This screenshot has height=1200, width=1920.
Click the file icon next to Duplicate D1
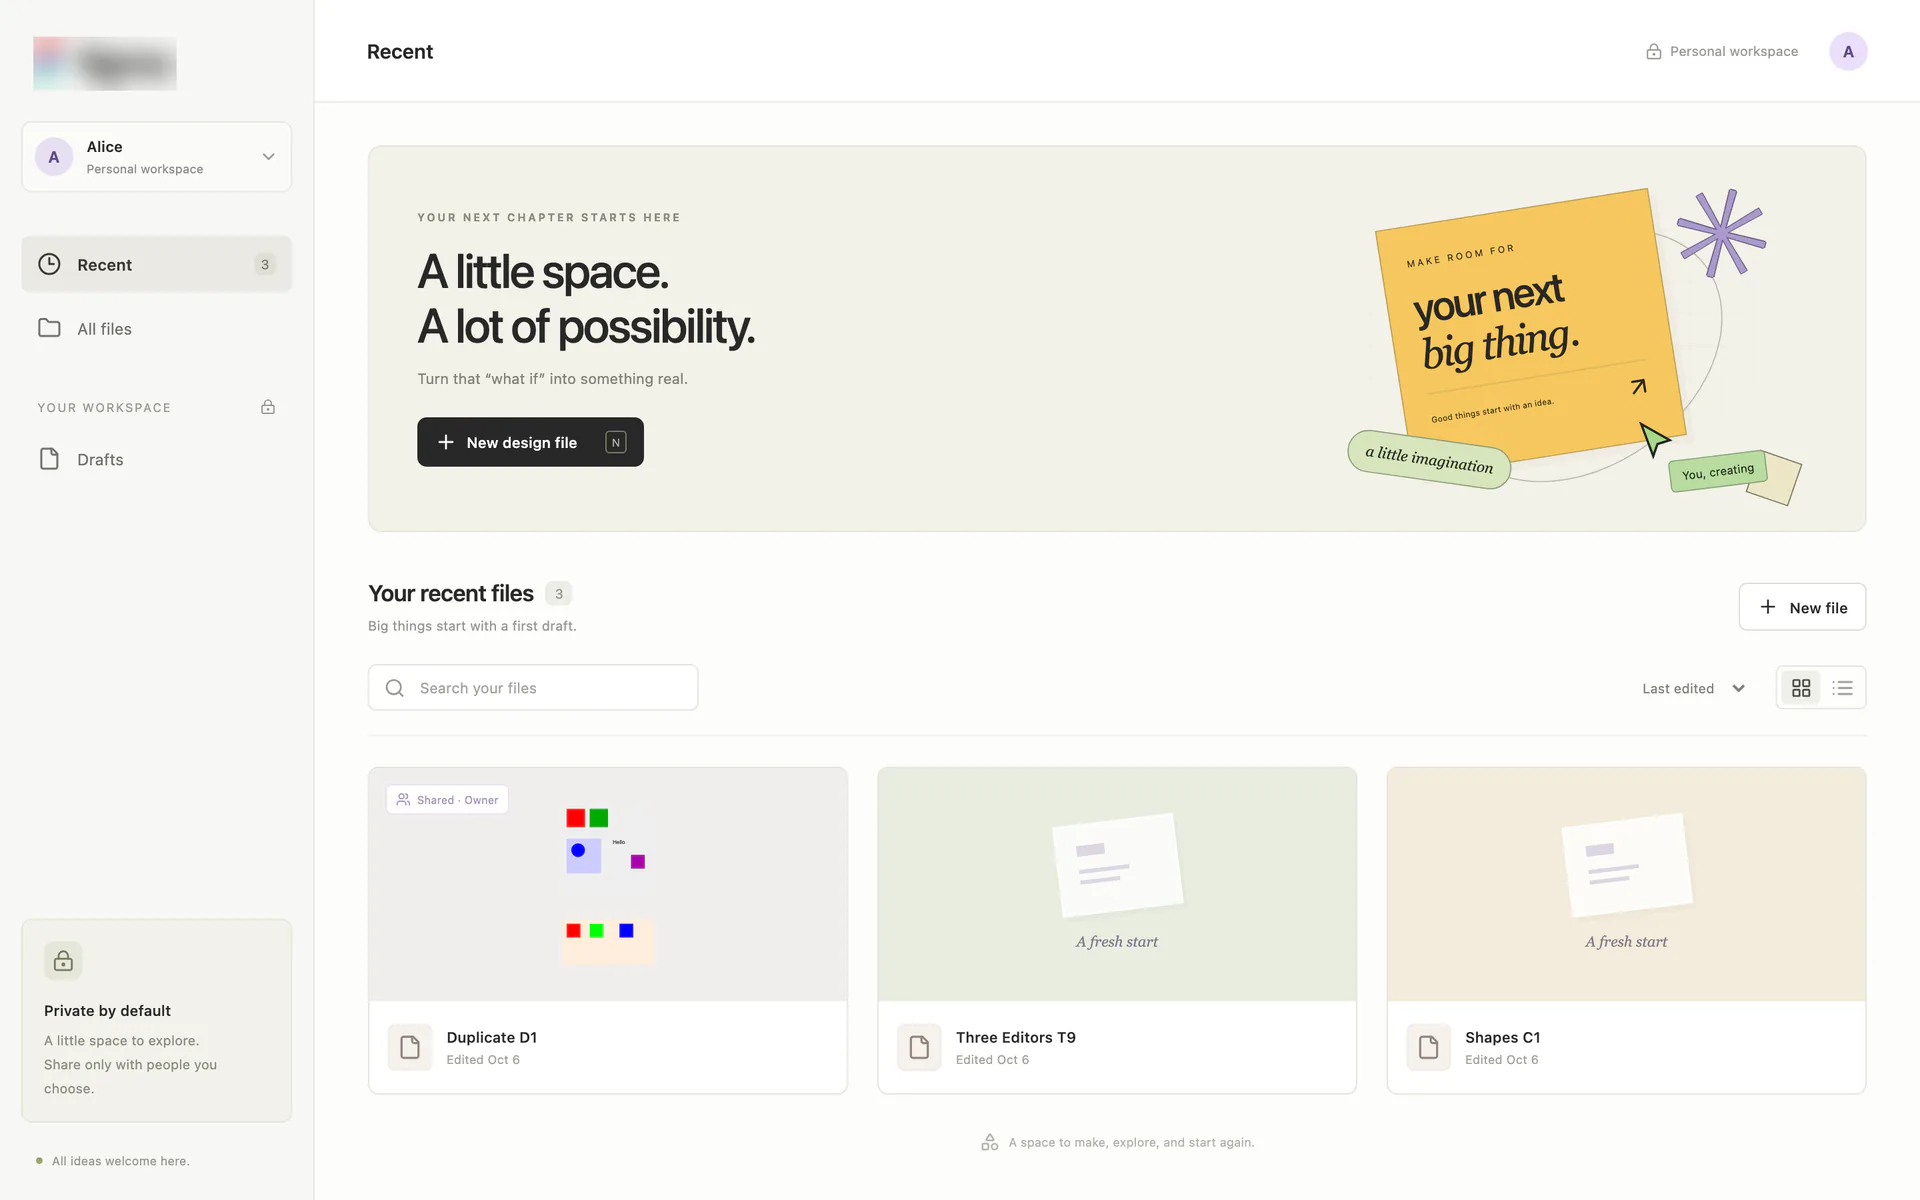(410, 1047)
